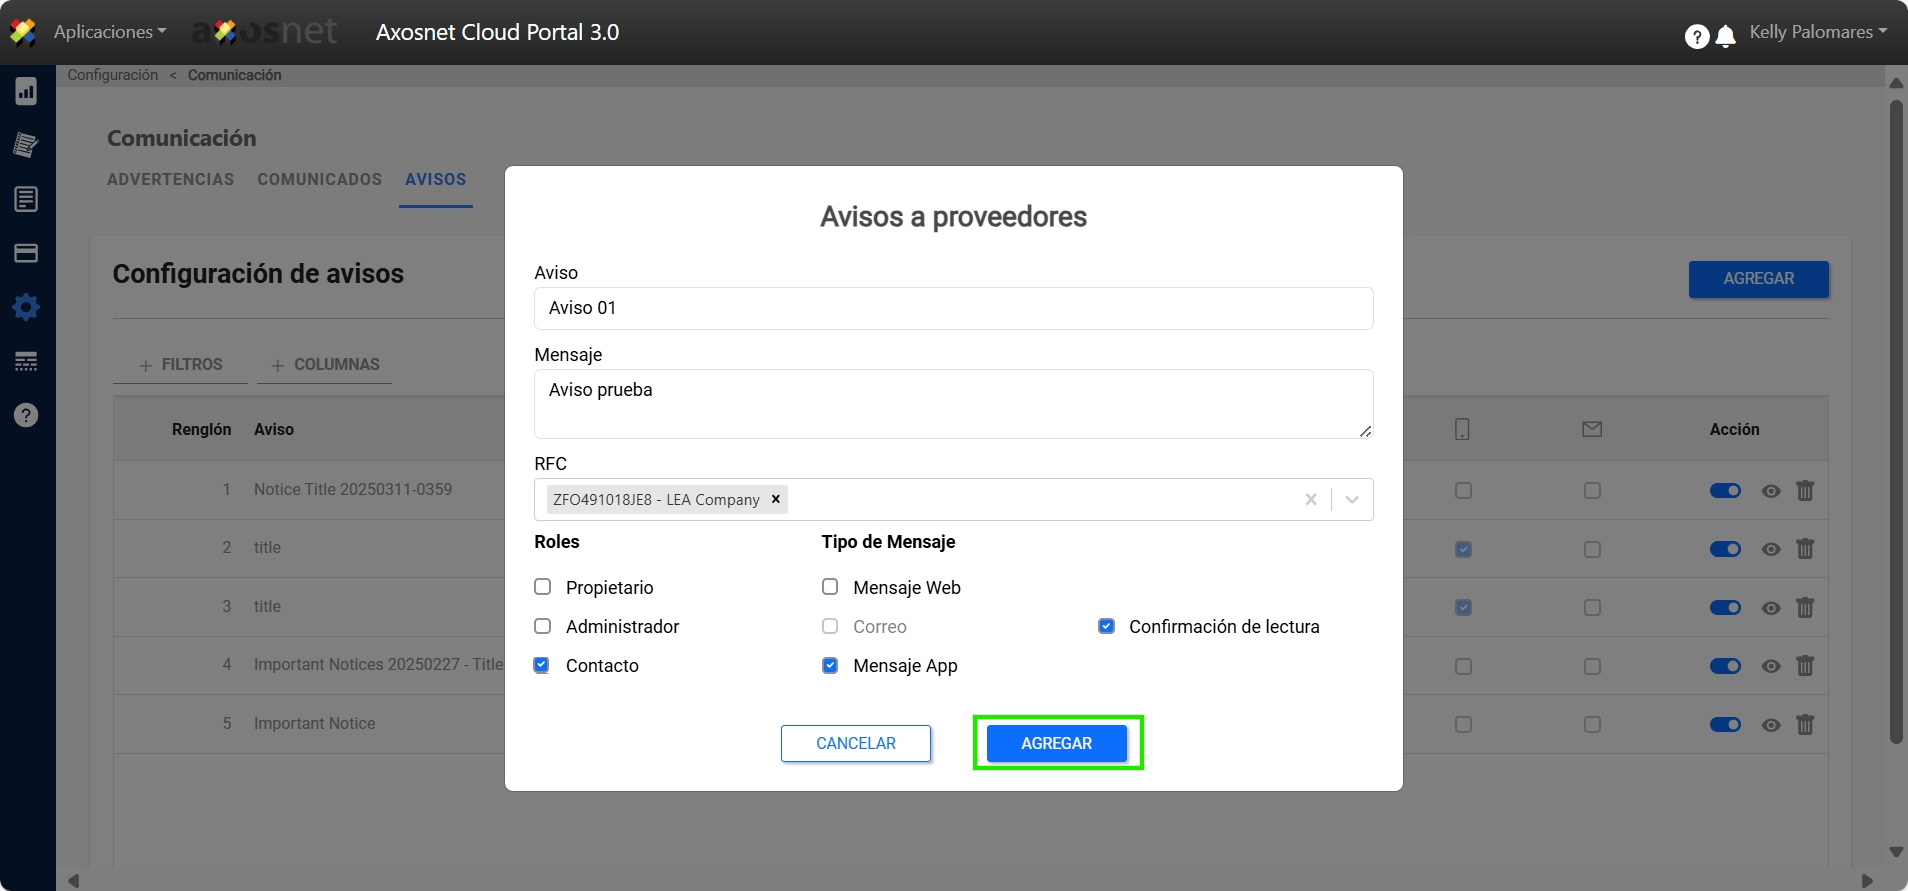Remove the ZFO491018JE8 - LEA Company tag
This screenshot has height=891, width=1908.
775,499
